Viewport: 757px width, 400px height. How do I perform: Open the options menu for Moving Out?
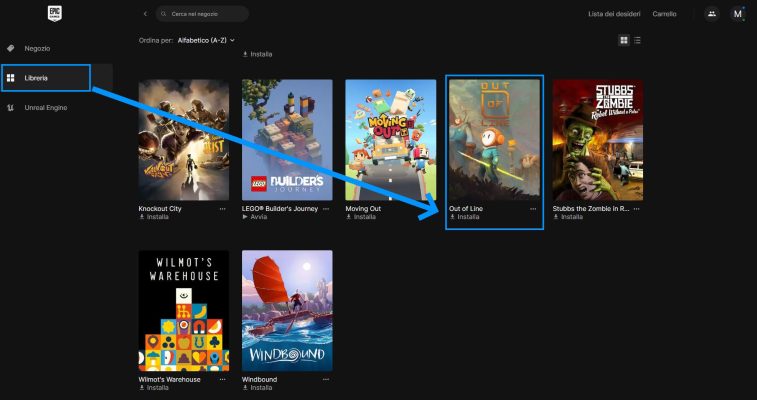coord(430,209)
